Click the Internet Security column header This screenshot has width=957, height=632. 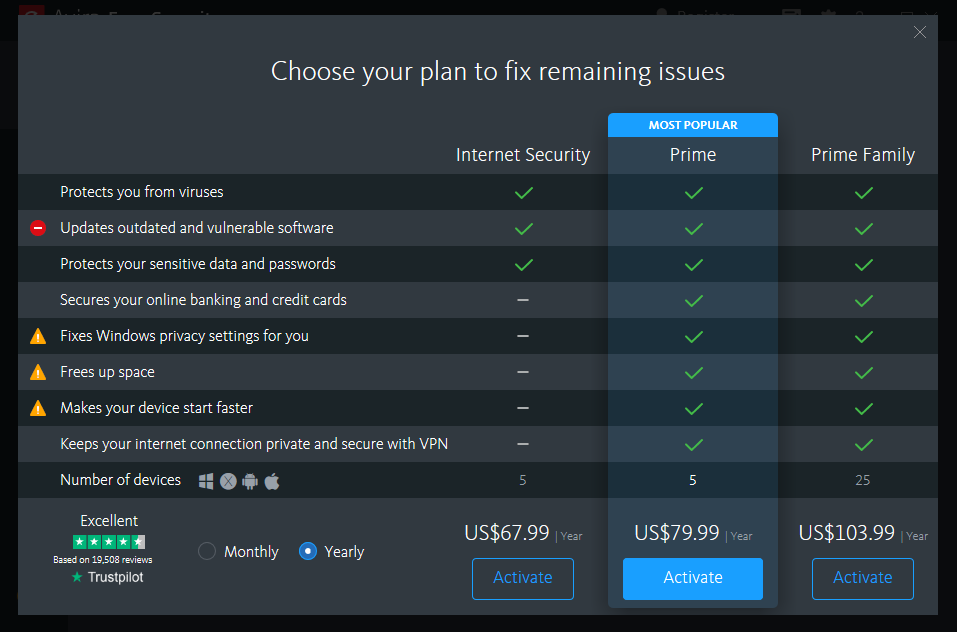523,155
